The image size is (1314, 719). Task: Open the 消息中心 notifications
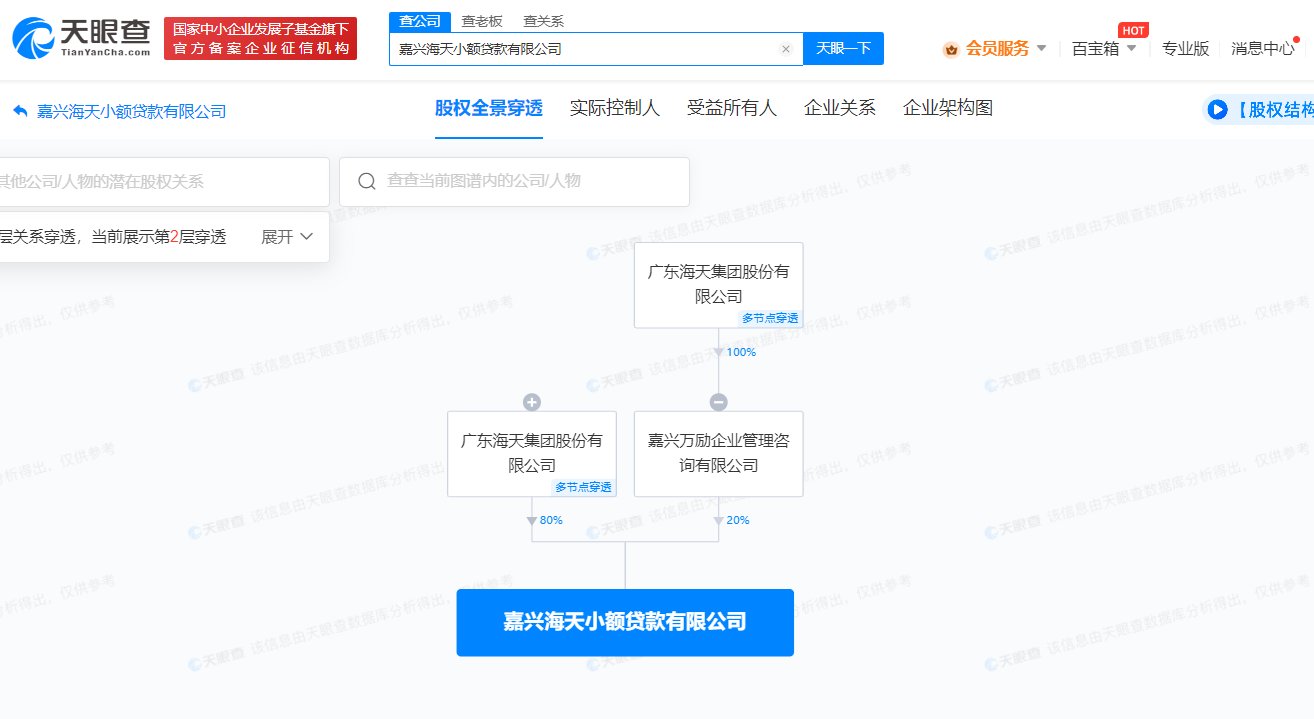(x=1262, y=48)
